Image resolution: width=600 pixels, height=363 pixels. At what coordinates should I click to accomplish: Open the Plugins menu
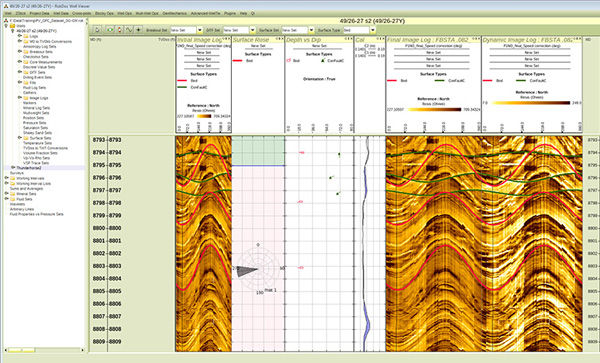(x=230, y=13)
